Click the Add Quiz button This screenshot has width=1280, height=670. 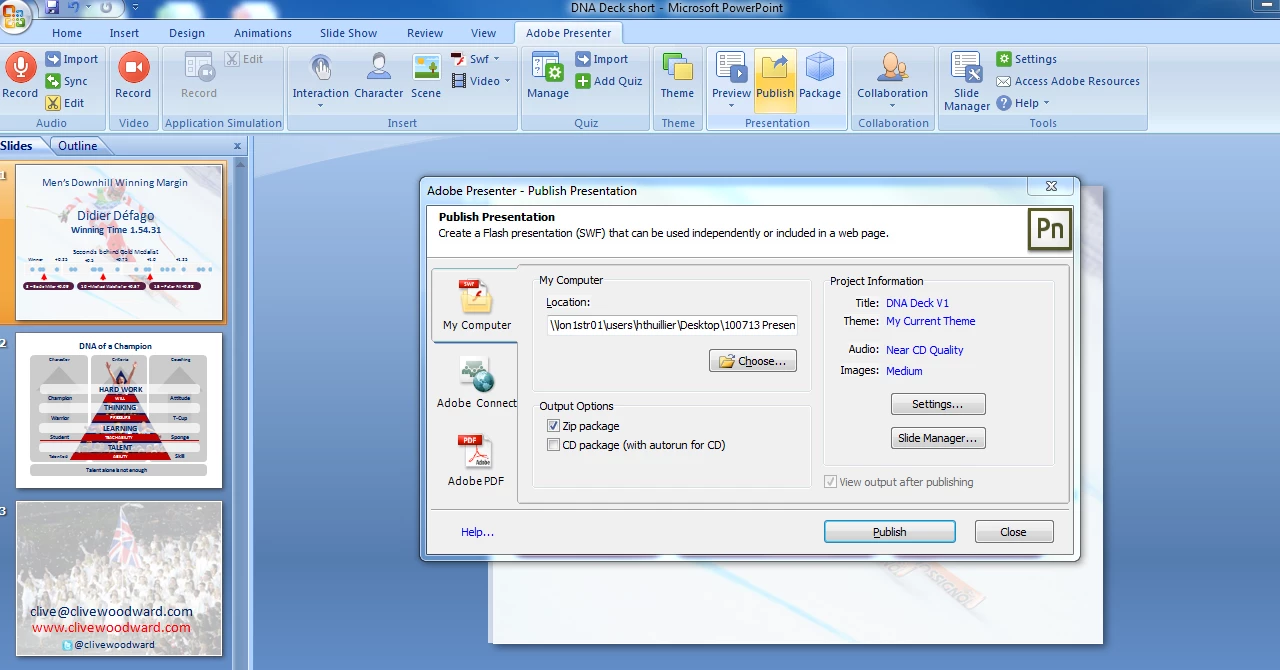click(x=609, y=81)
